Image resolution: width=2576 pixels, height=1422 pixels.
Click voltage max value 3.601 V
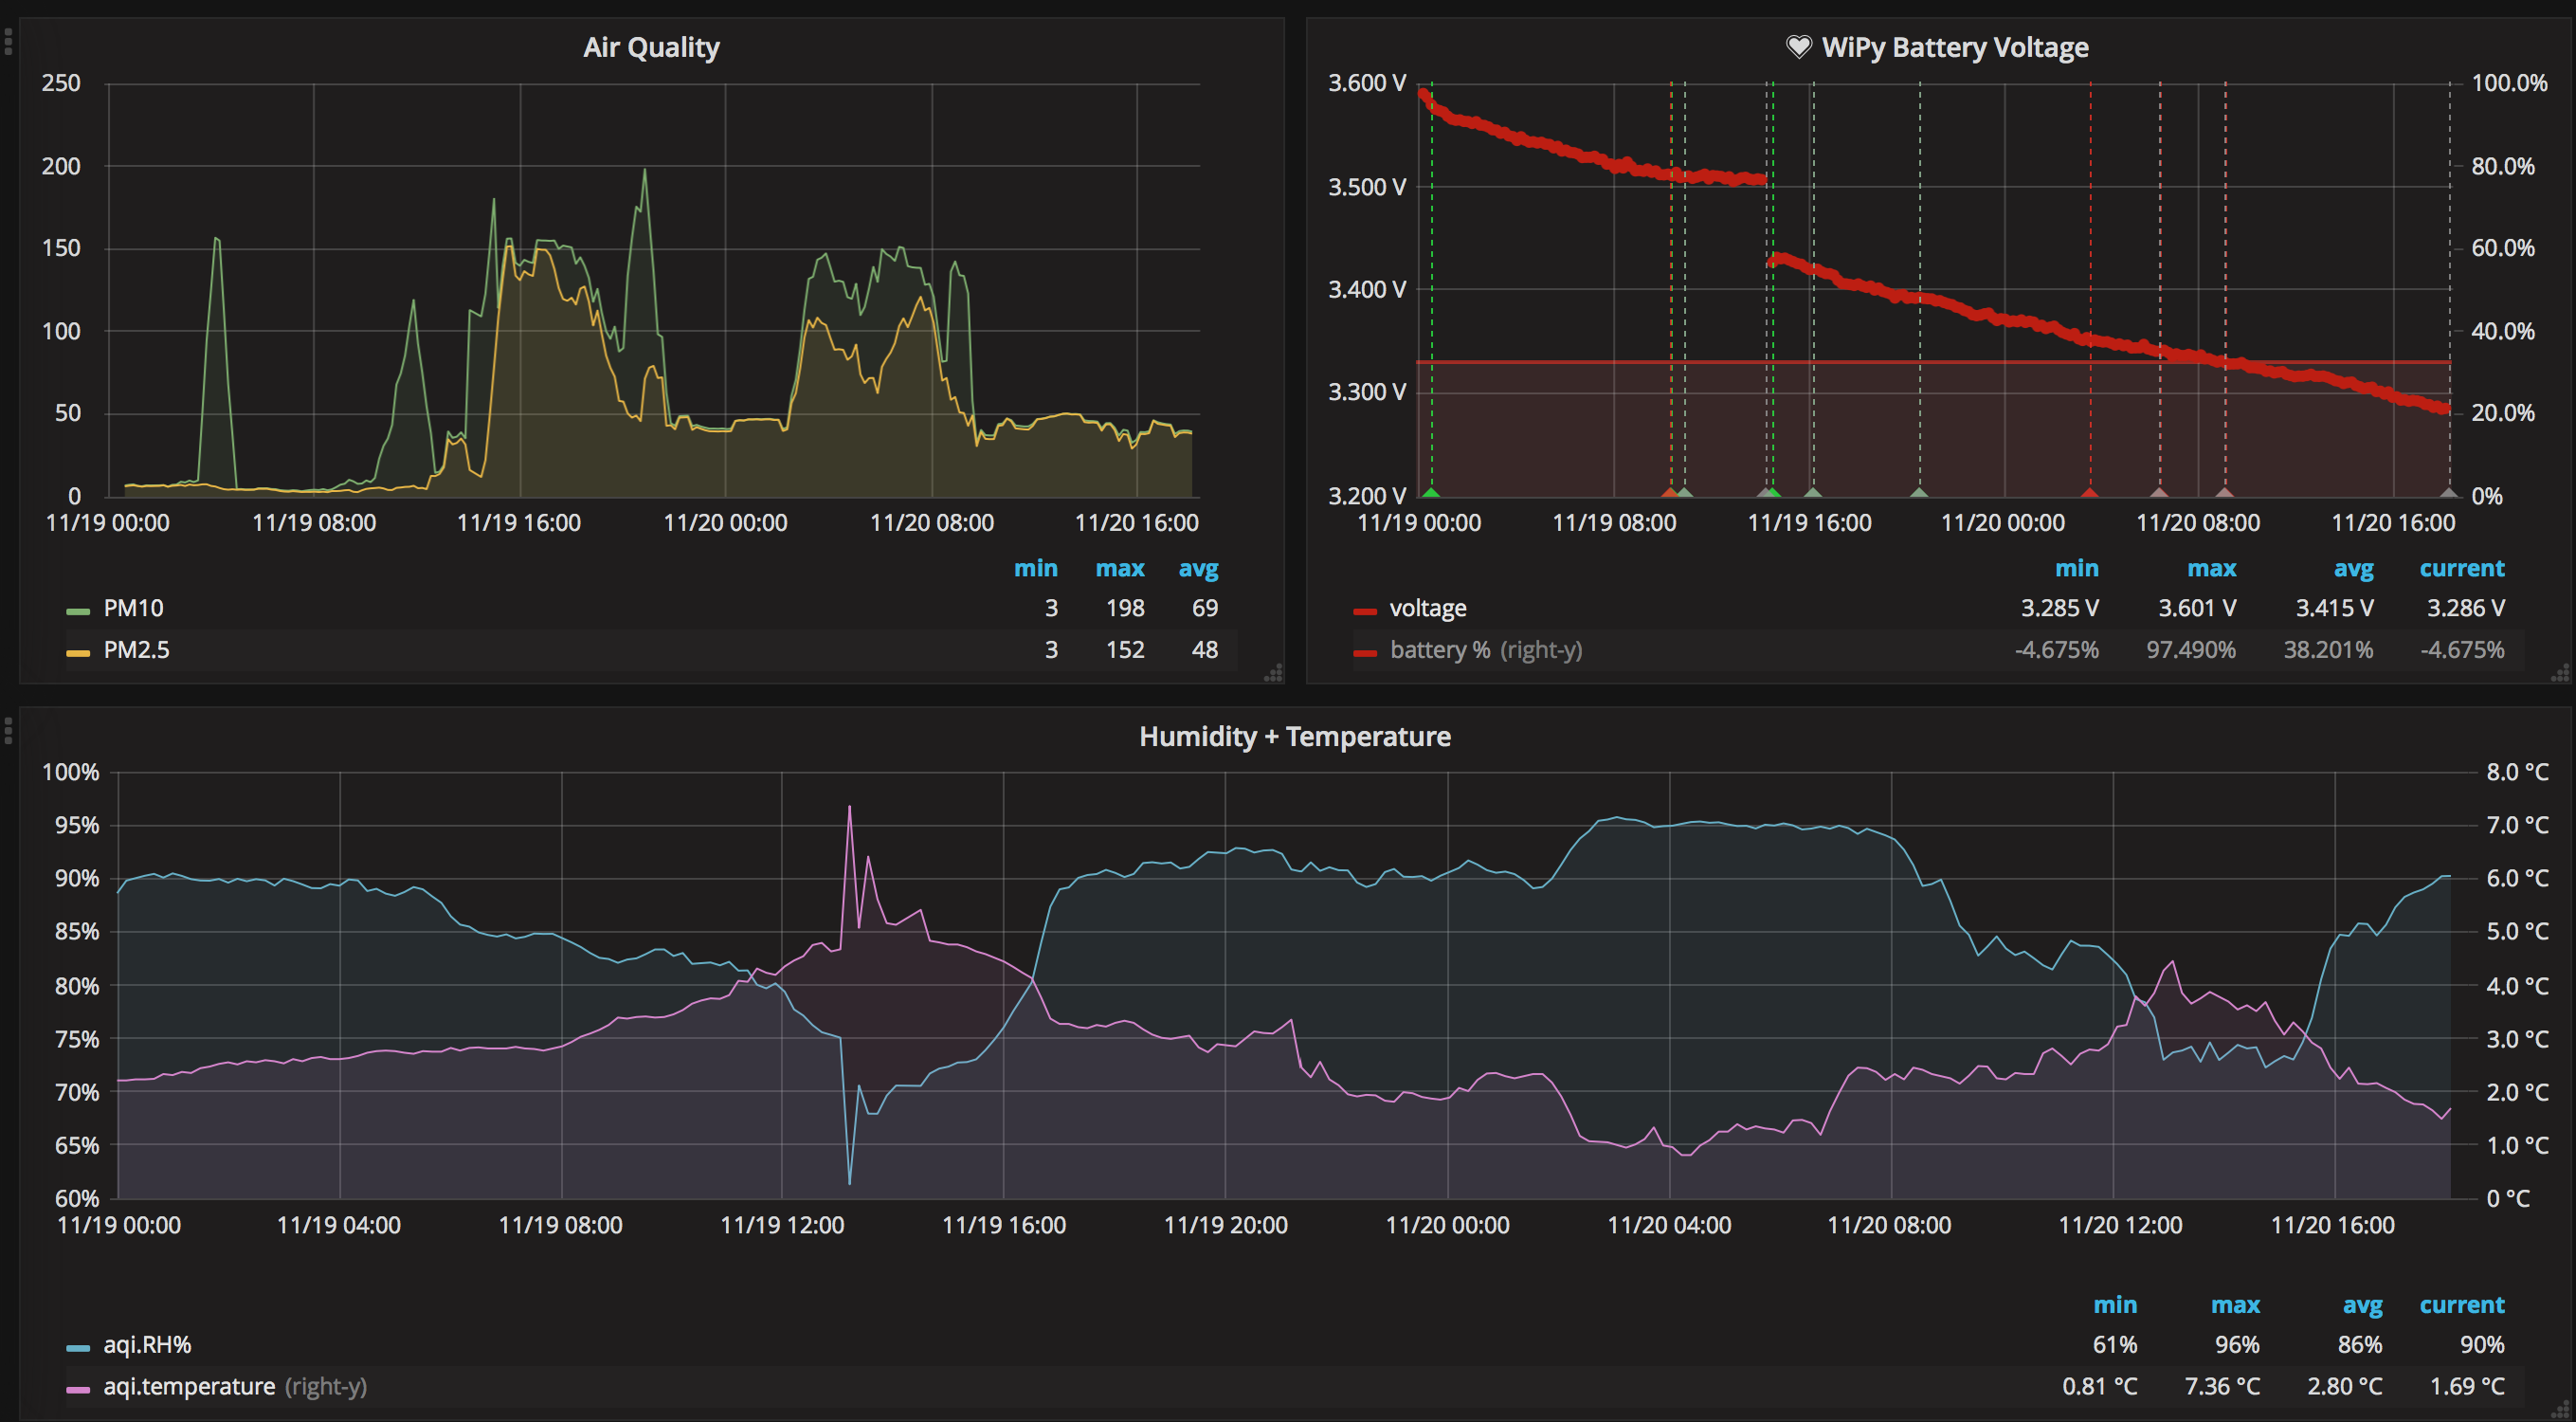[x=2197, y=608]
